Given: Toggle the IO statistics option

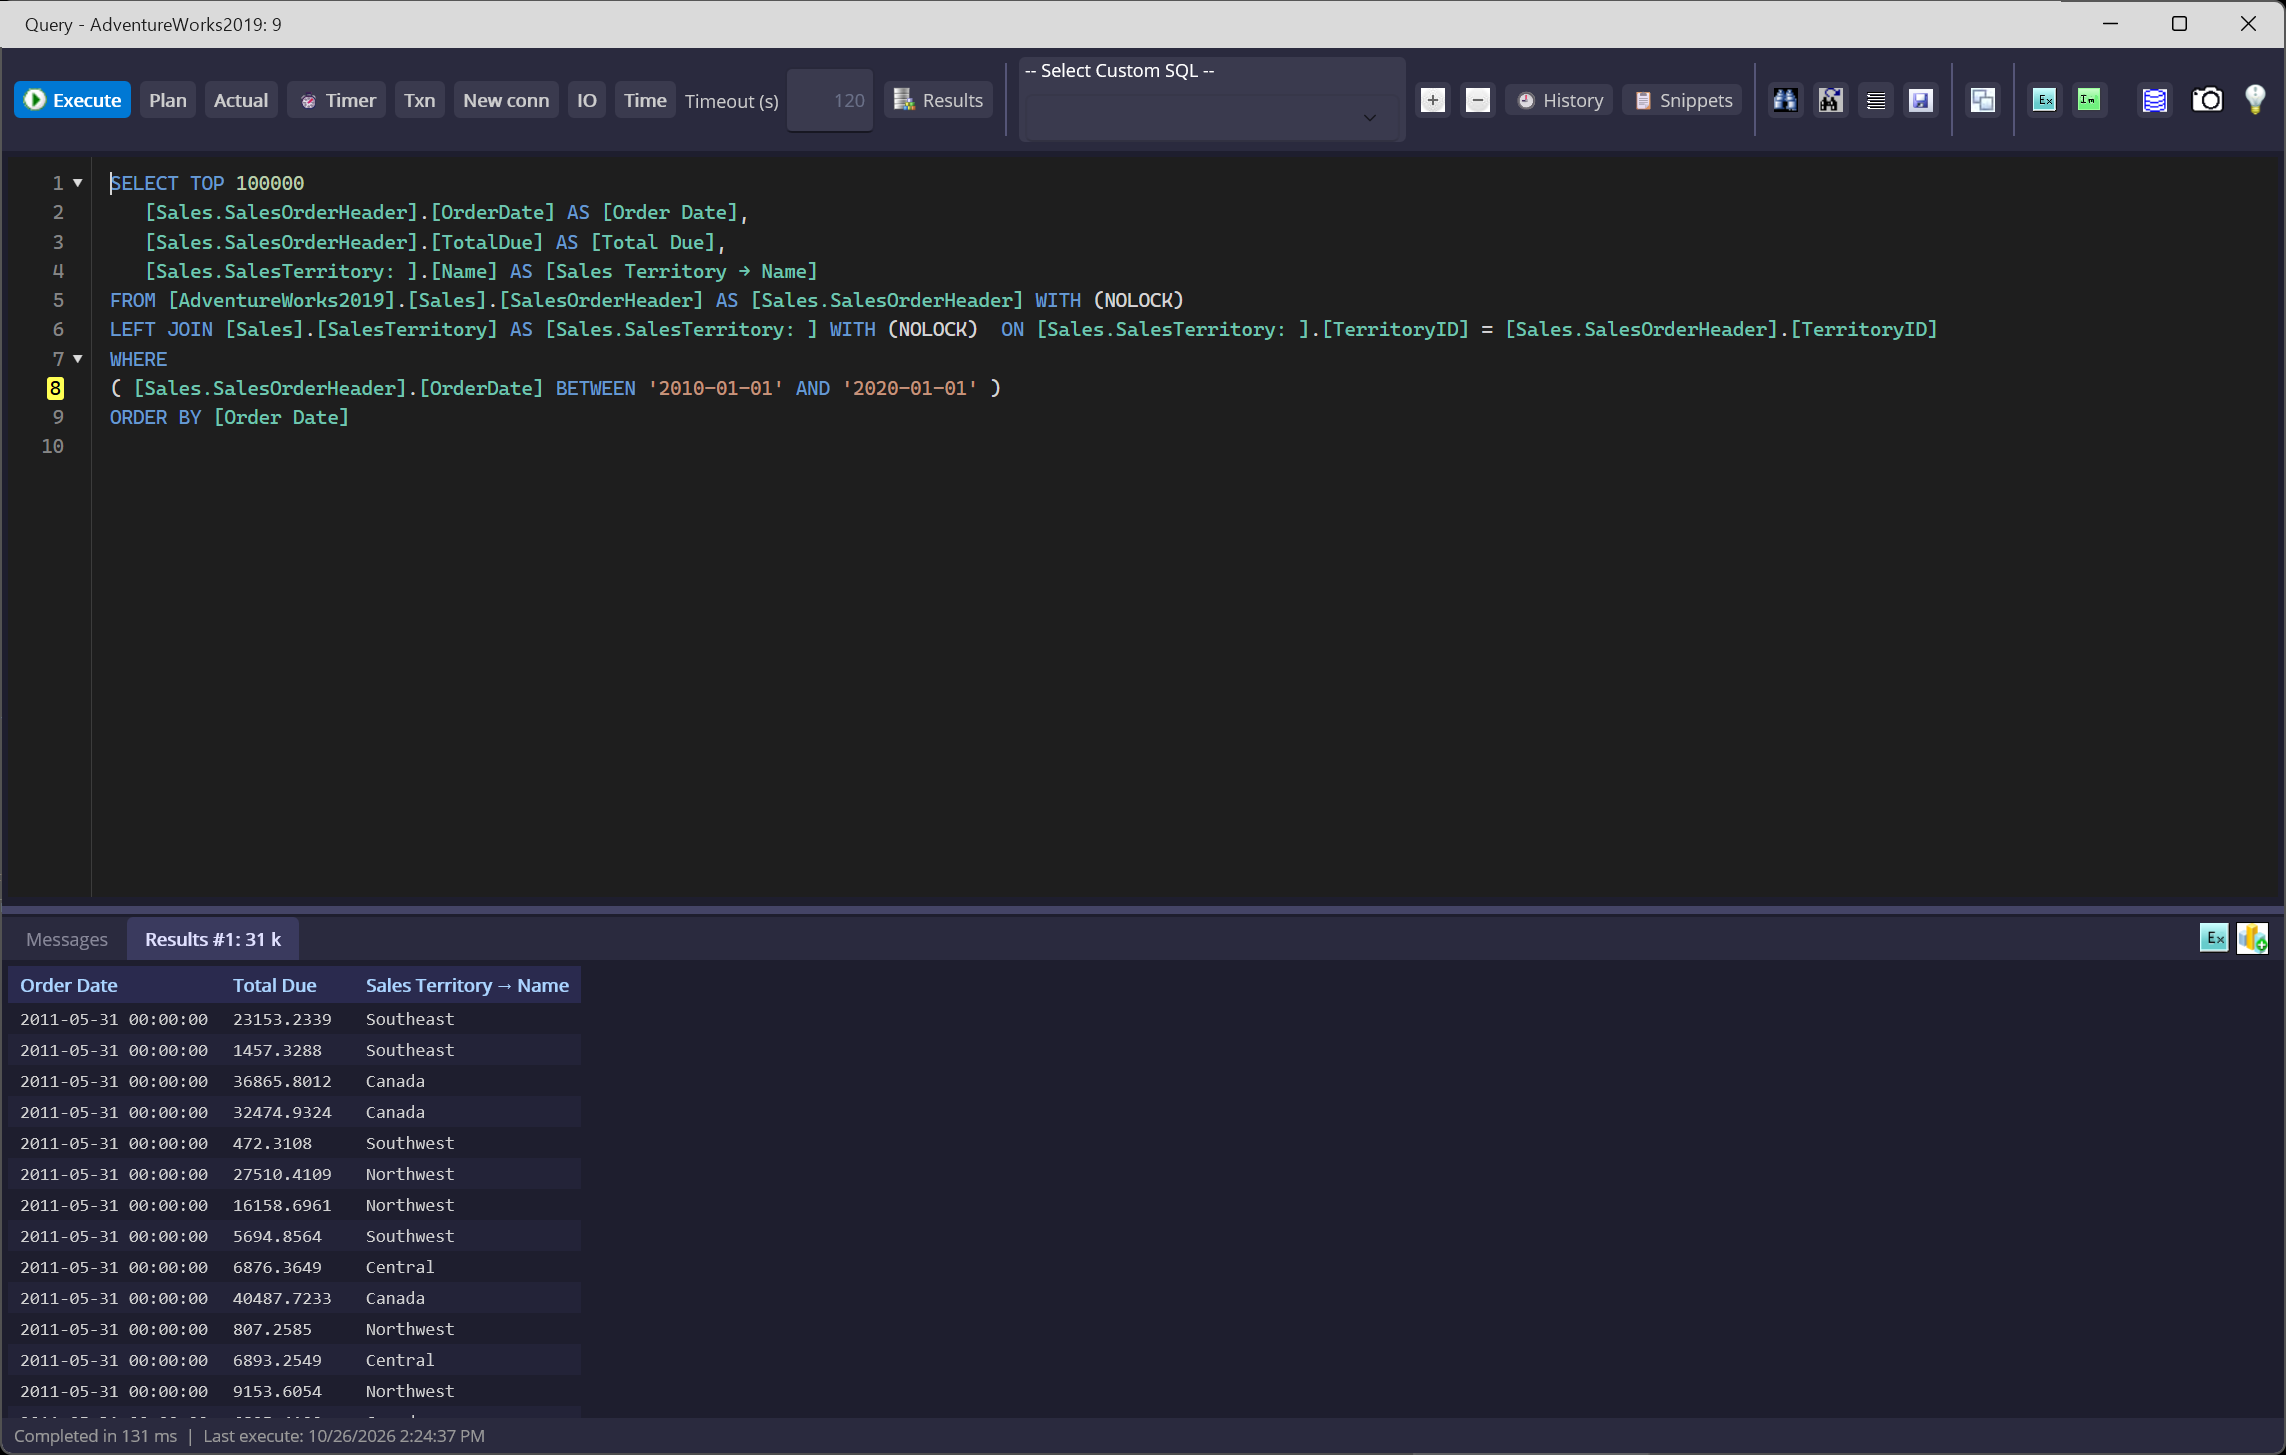Looking at the screenshot, I should point(587,100).
